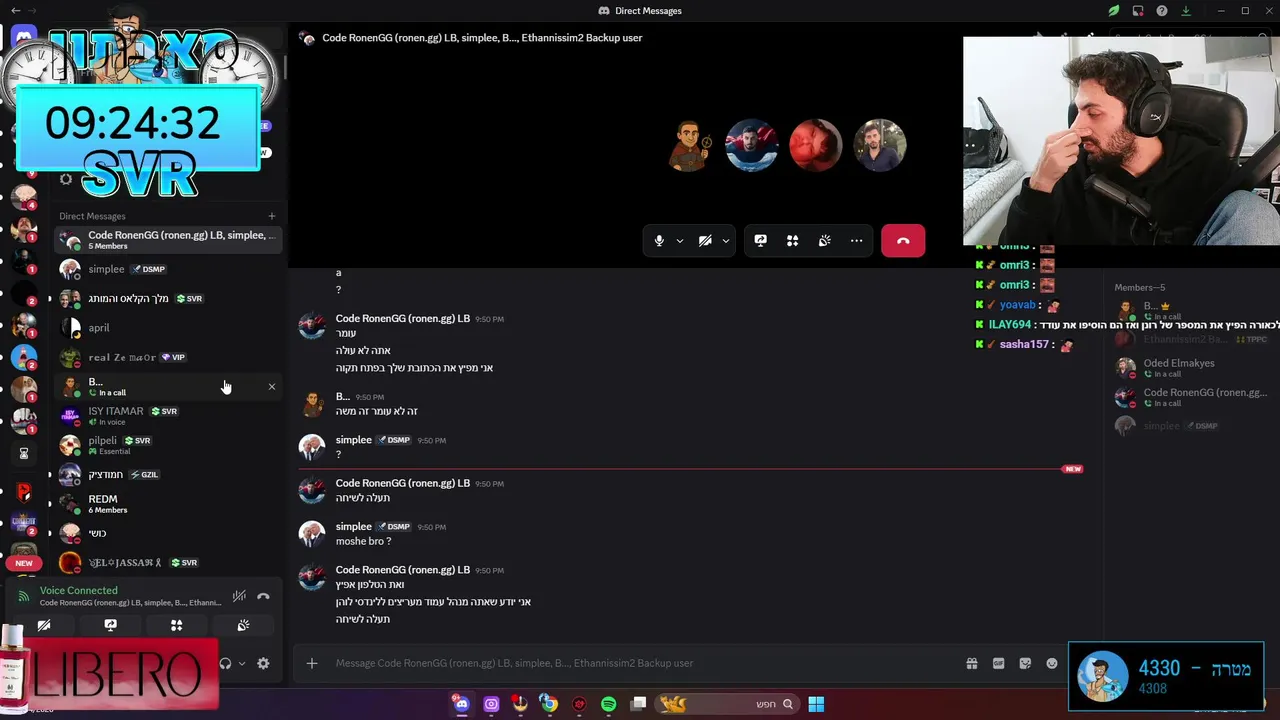Click taskbar search box
This screenshot has width=1280, height=720.
[x=728, y=704]
